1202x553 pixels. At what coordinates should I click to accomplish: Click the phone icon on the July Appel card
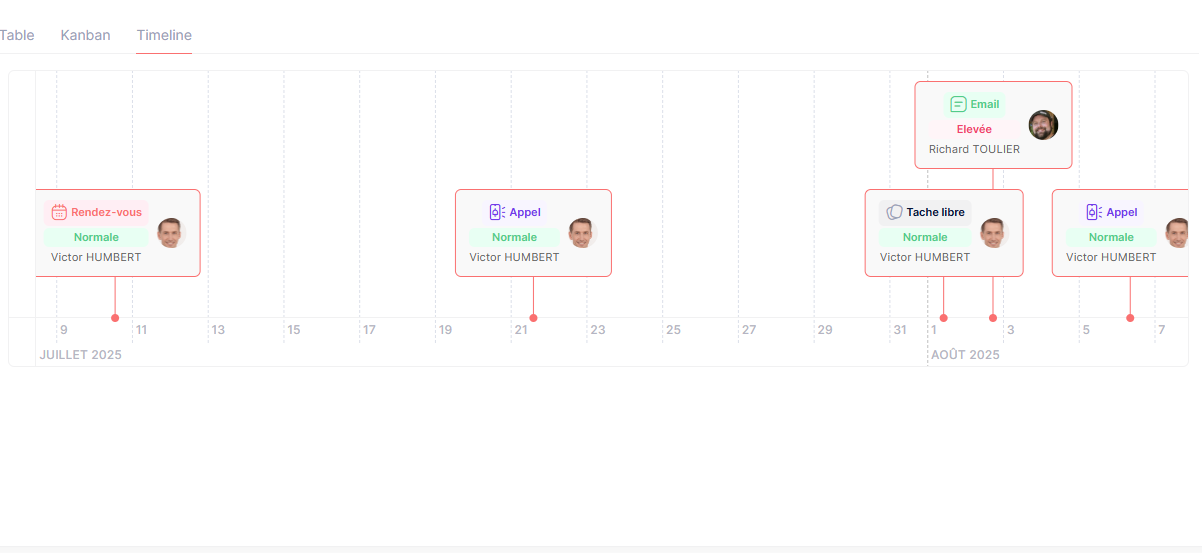coord(497,212)
